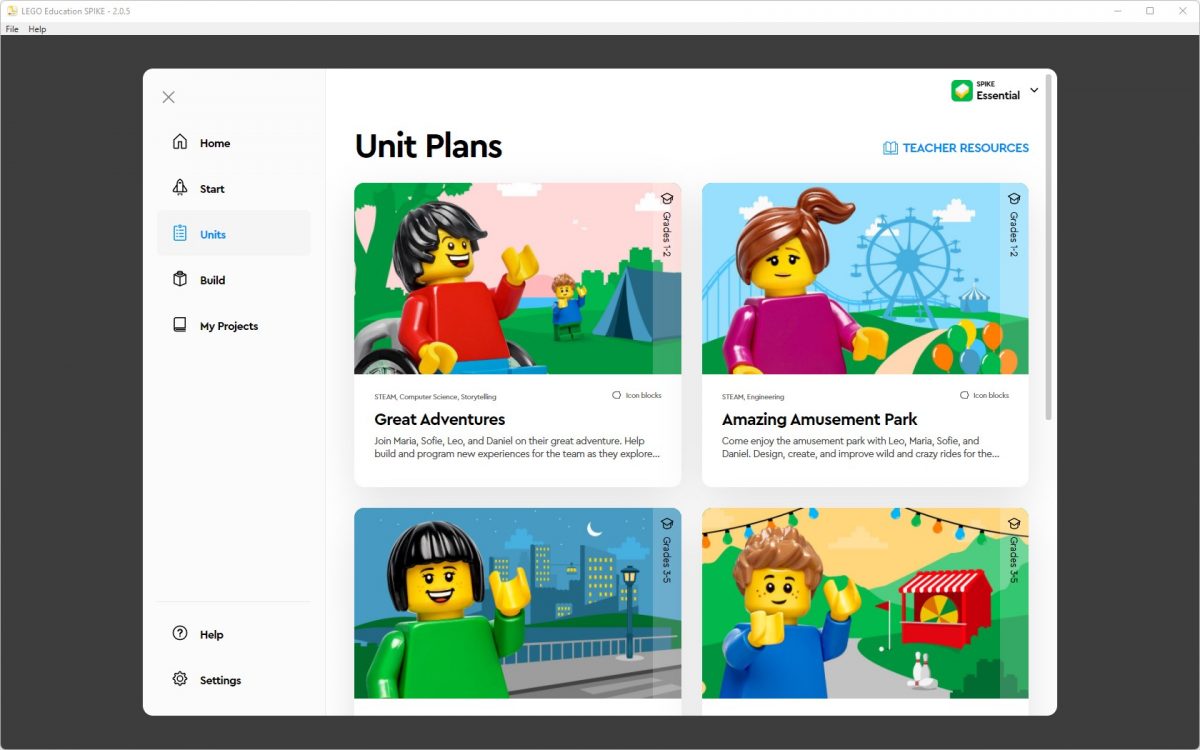Open the Settings gear icon

(180, 679)
